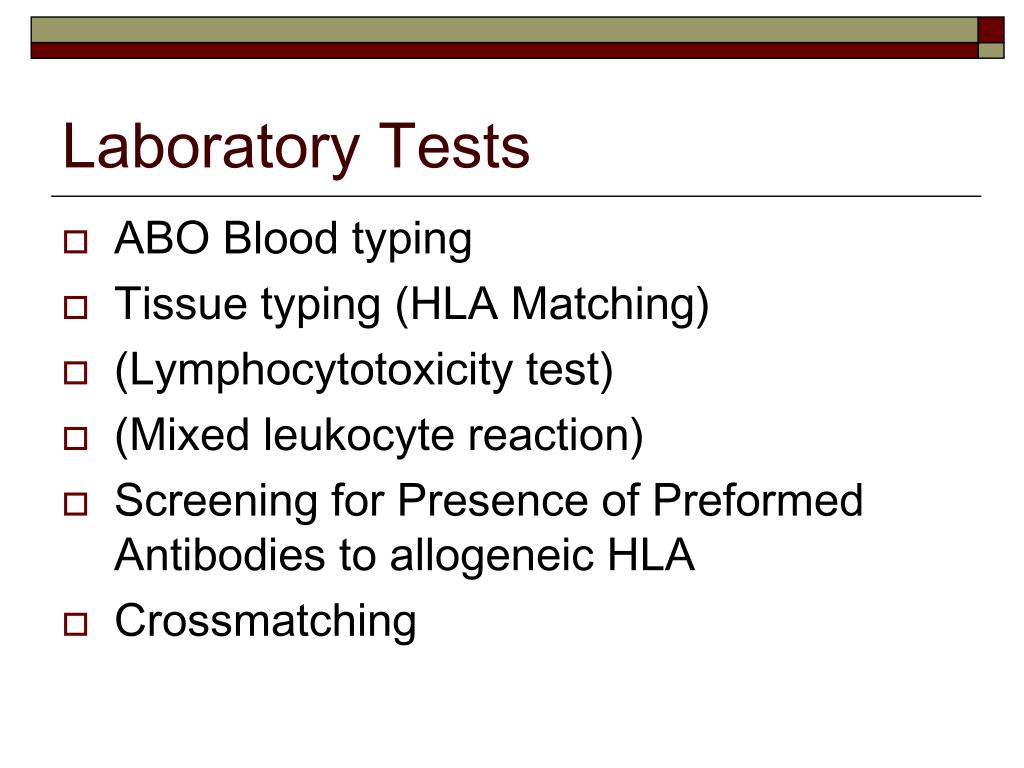Select the Tissue typing (HLA Matching) line

411,306
